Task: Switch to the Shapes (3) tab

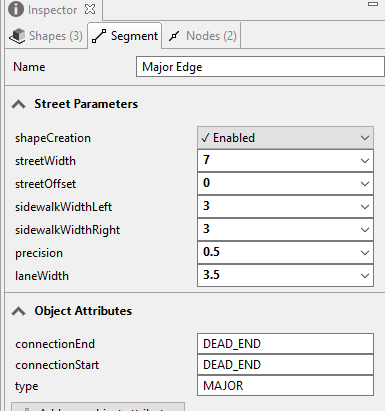Action: coord(46,36)
